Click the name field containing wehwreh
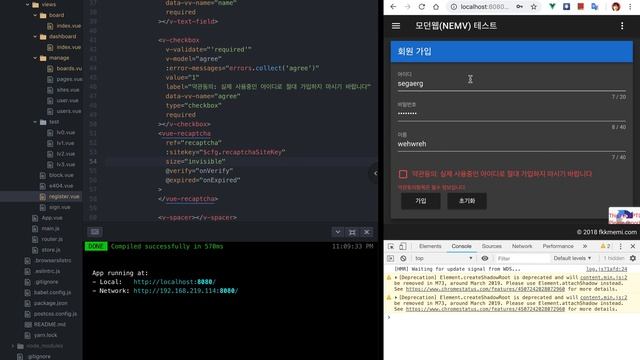Image resolution: width=640 pixels, height=360 pixels. point(511,144)
